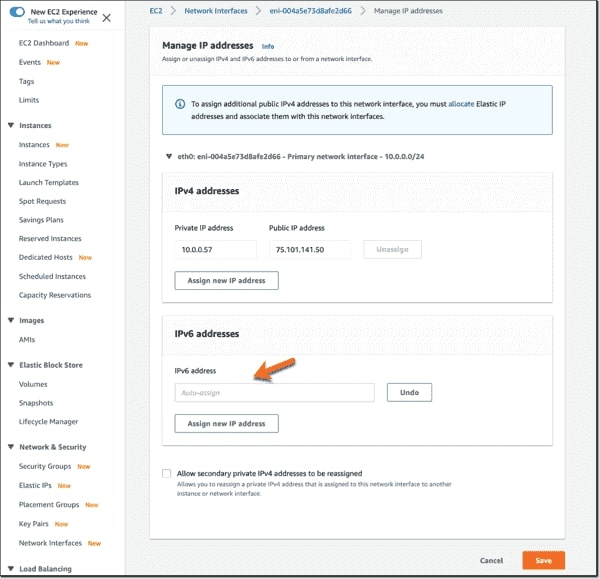This screenshot has height=579, width=600.
Task: Expand the Load Balancing section
Action: [10, 569]
